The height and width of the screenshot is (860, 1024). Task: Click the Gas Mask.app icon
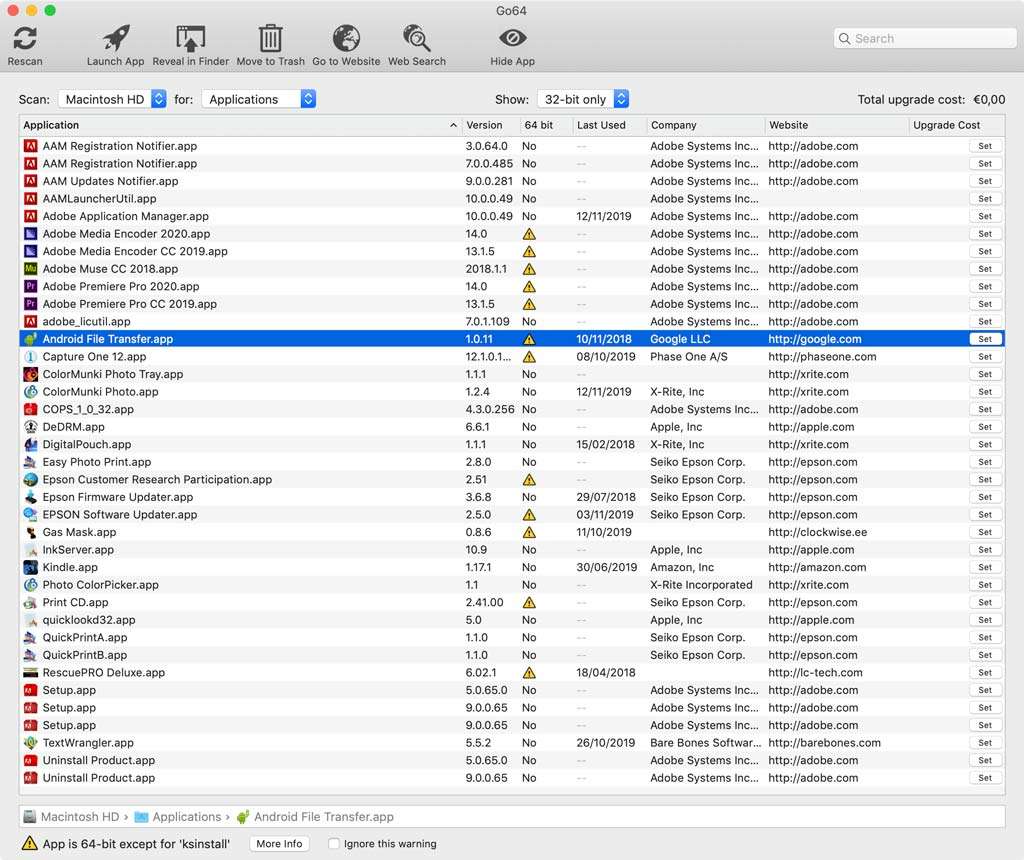pyautogui.click(x=30, y=532)
